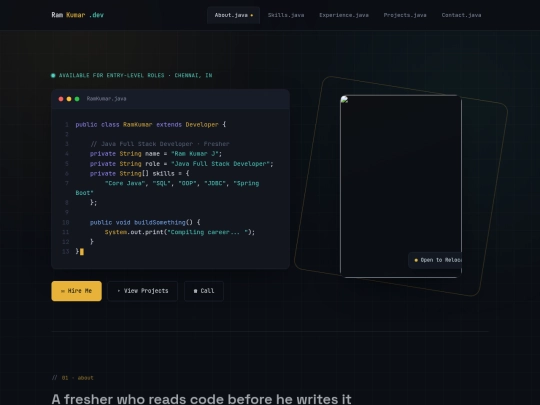This screenshot has height=405, width=540.
Task: Click the buildSomething() method line
Action: point(145,222)
